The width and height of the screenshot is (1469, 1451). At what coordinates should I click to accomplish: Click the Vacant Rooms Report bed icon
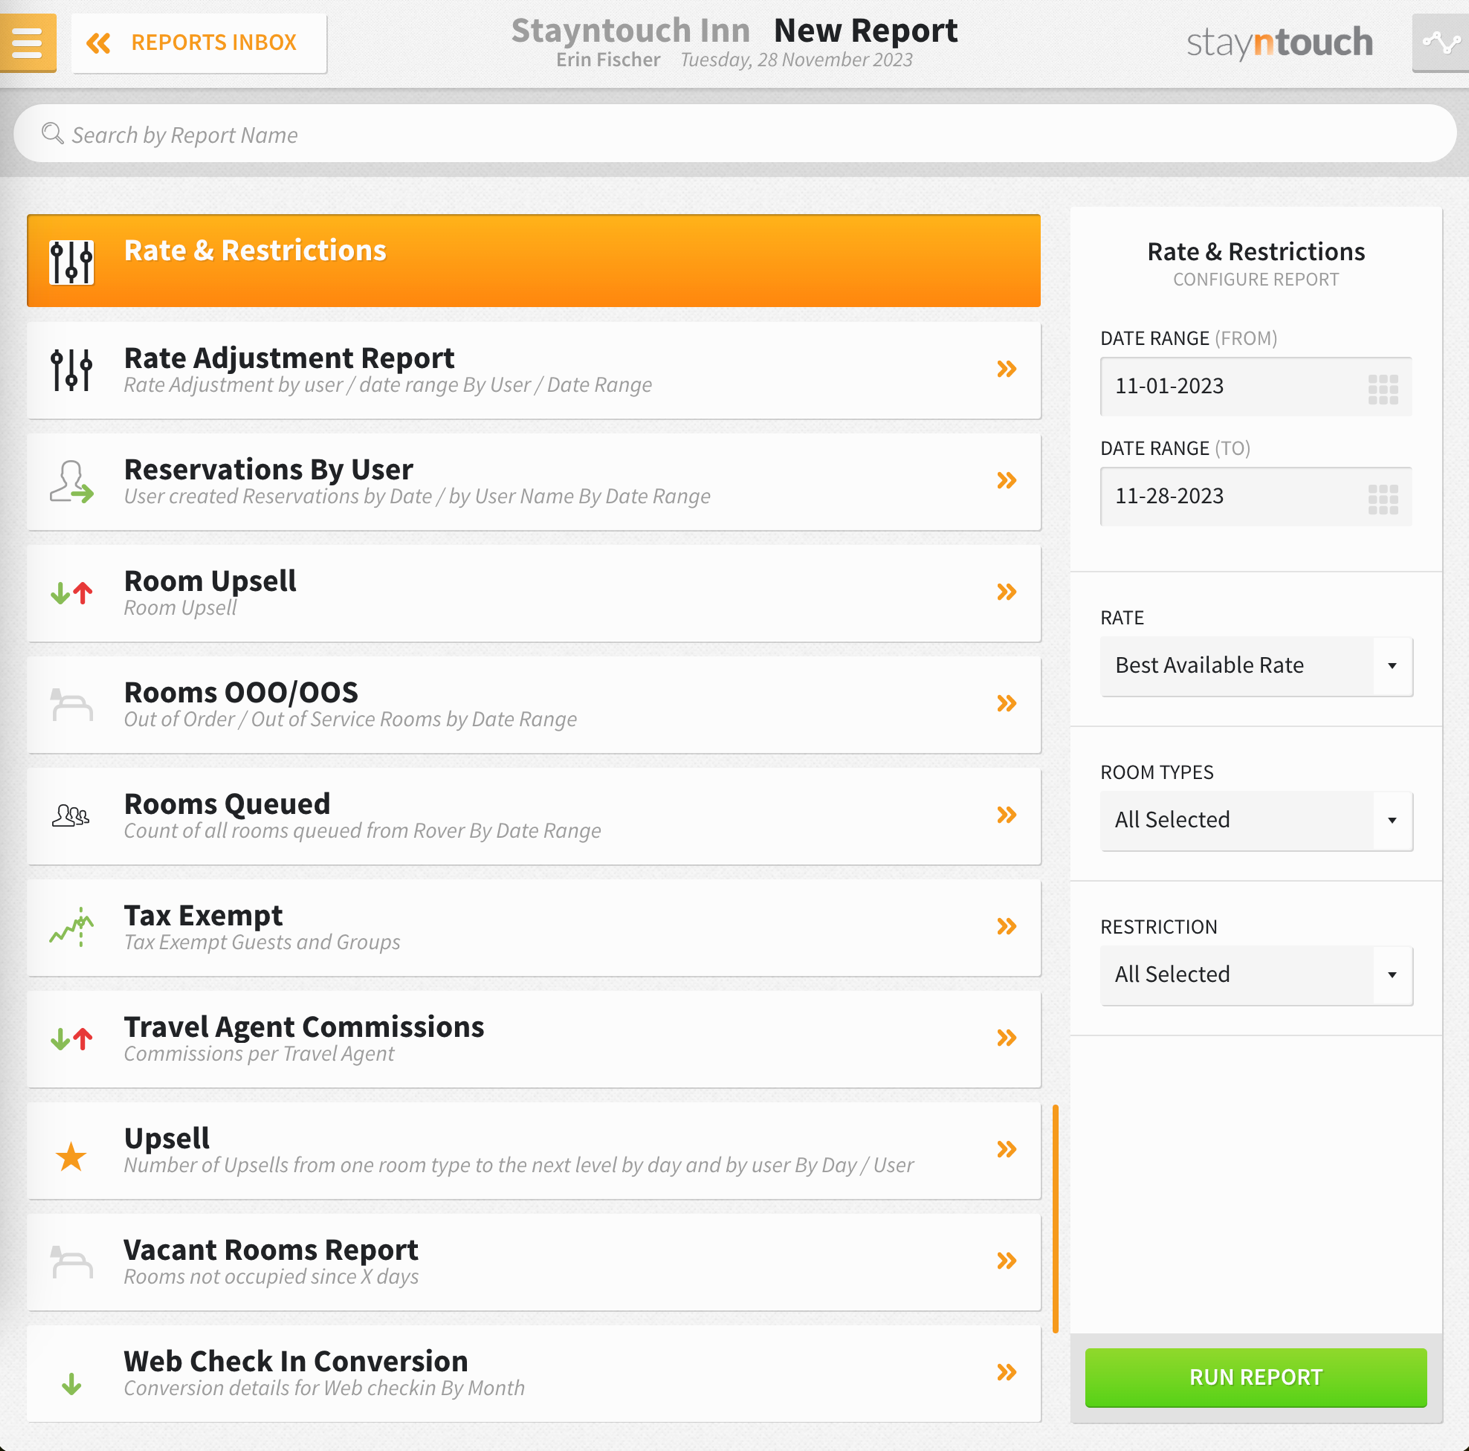(72, 1262)
